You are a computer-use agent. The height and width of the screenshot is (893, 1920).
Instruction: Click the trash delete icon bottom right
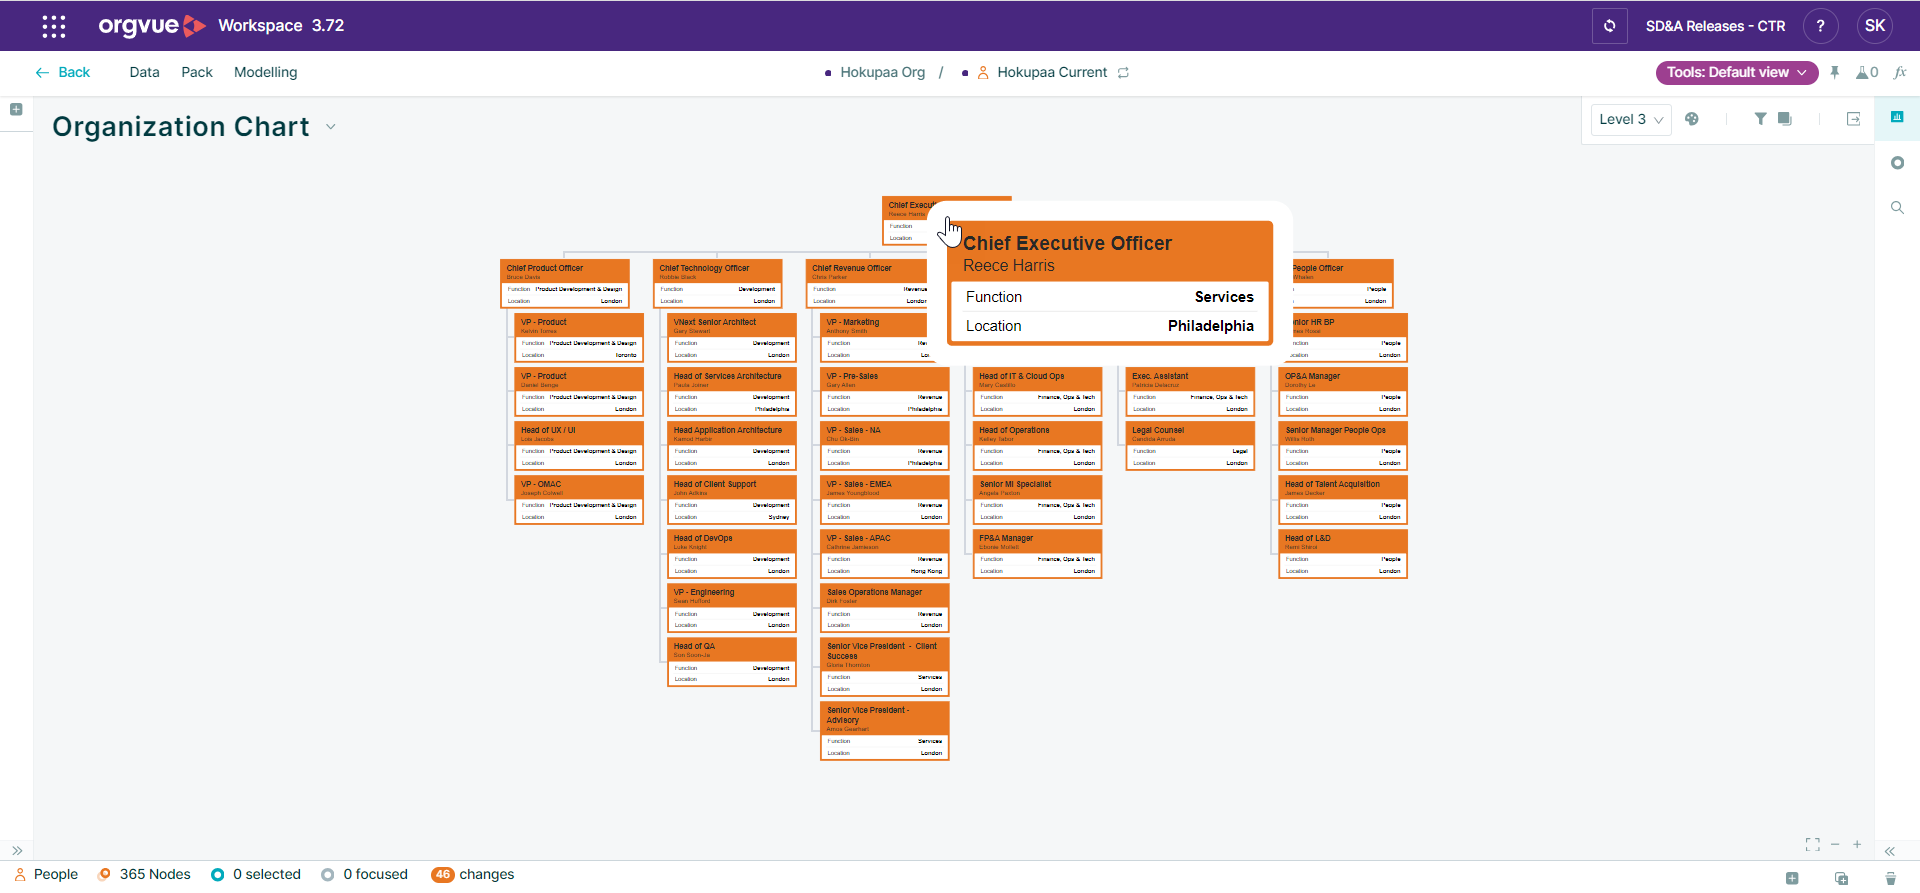coord(1890,878)
